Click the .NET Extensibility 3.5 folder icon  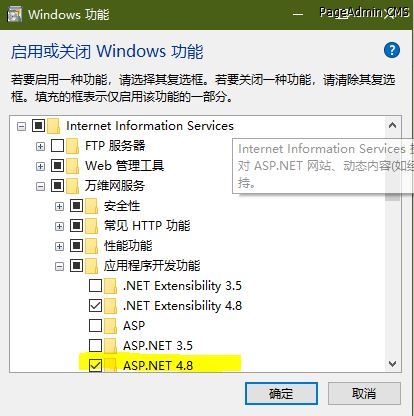[x=110, y=286]
